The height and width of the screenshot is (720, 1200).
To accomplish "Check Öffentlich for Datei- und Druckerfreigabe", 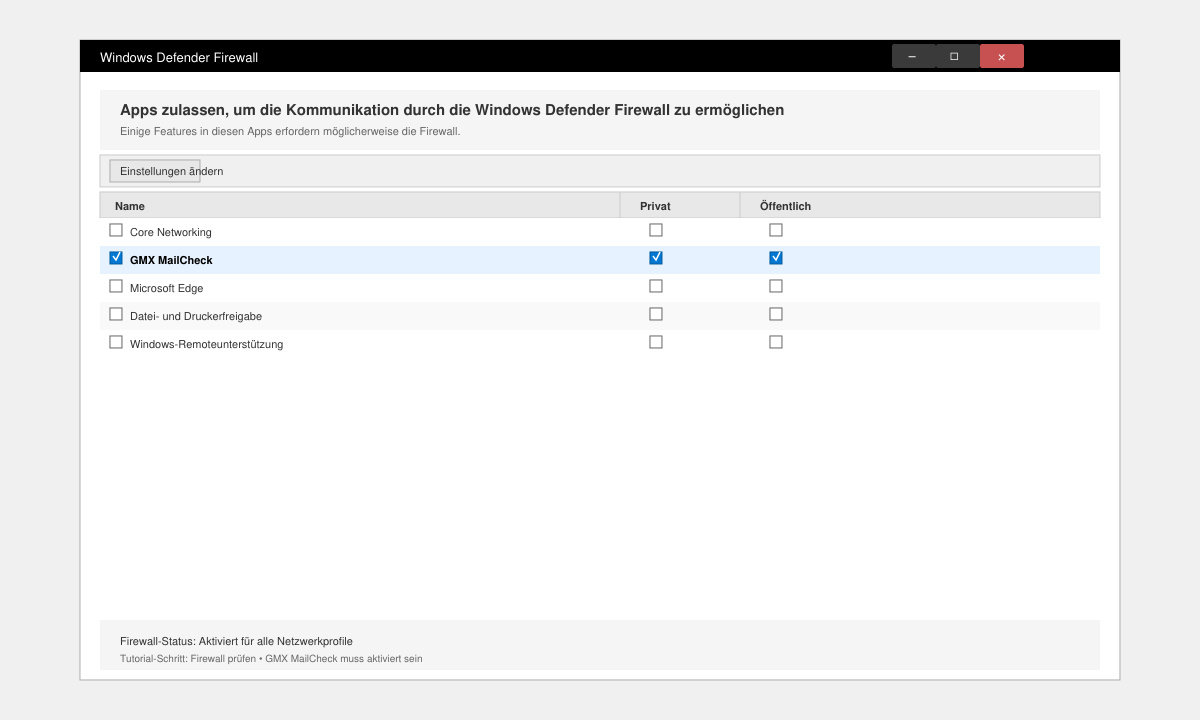I will 776,314.
